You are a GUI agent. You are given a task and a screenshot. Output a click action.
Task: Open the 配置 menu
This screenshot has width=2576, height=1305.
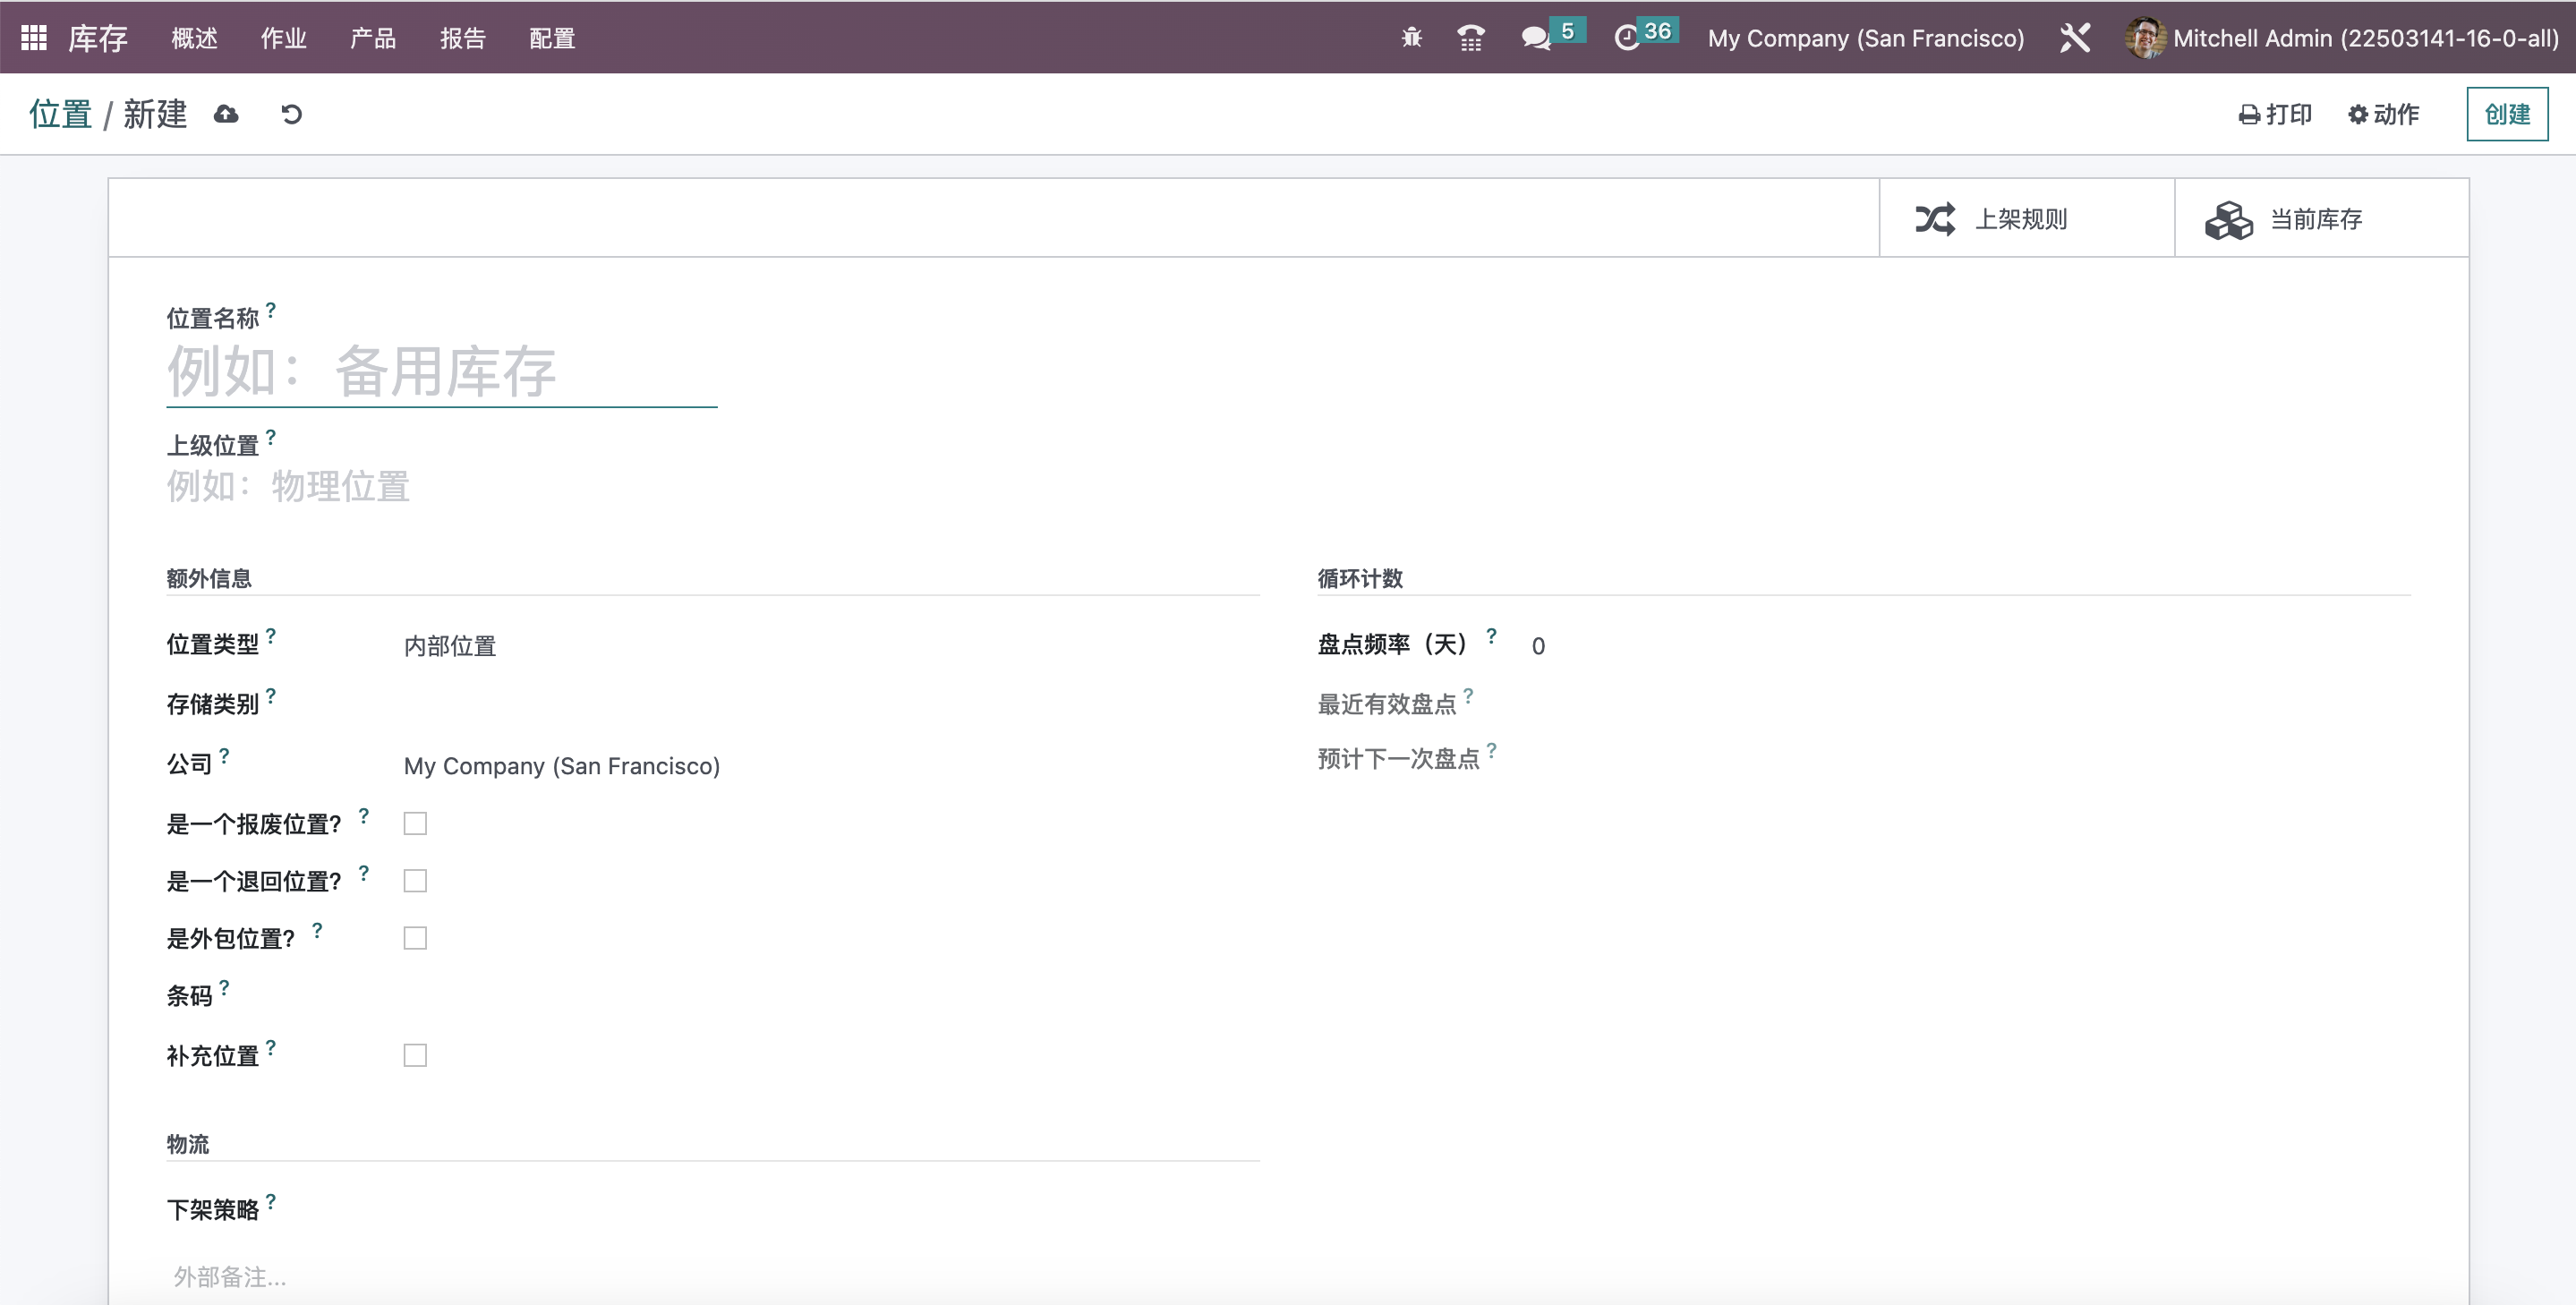tap(552, 38)
